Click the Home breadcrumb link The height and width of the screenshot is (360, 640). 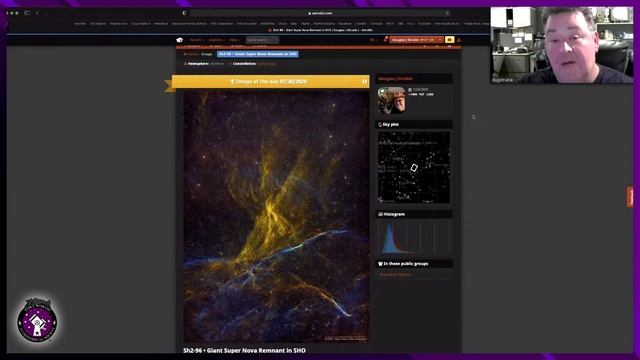[191, 54]
